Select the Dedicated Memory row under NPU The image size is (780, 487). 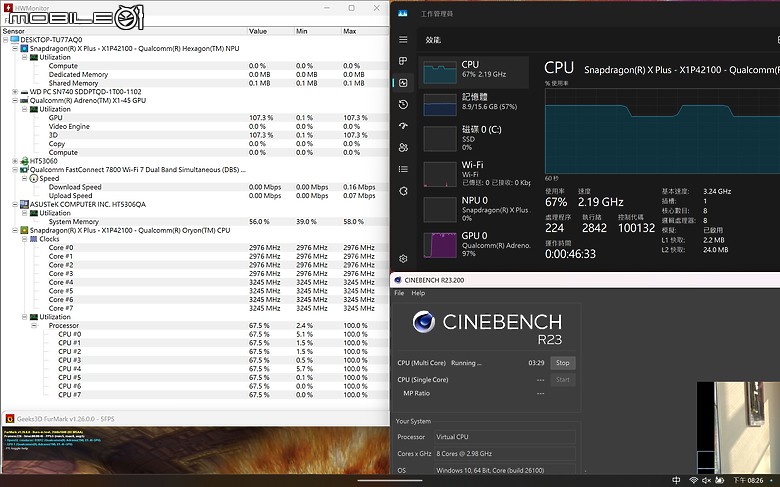(x=195, y=74)
